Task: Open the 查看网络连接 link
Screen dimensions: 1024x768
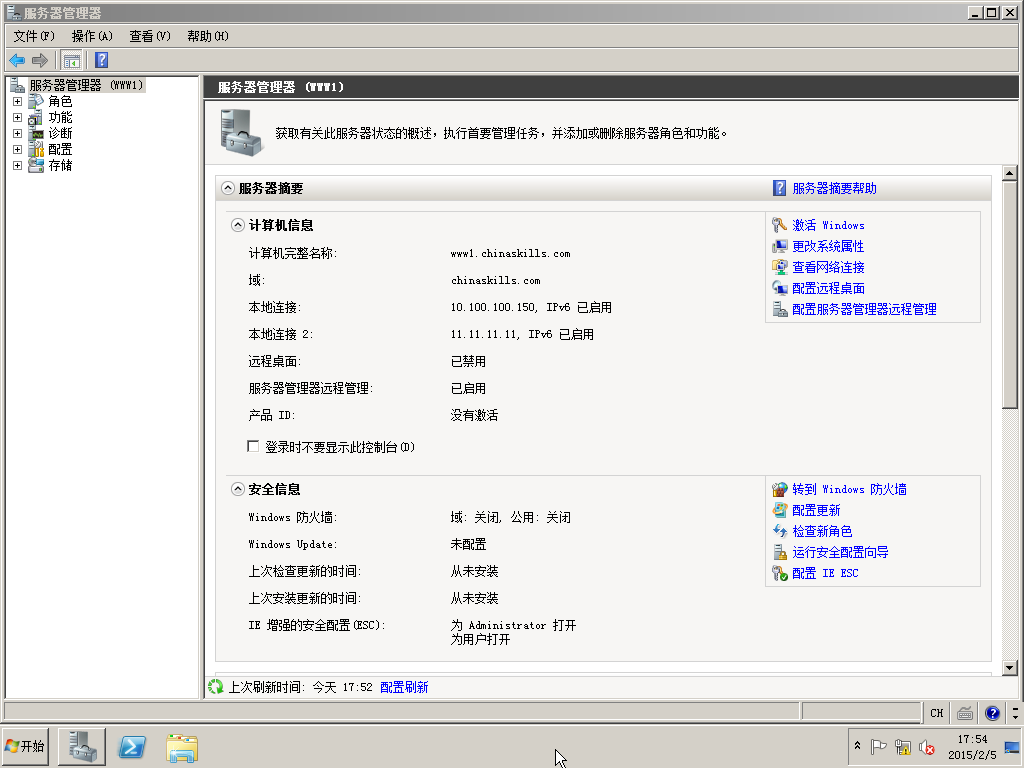Action: click(828, 267)
